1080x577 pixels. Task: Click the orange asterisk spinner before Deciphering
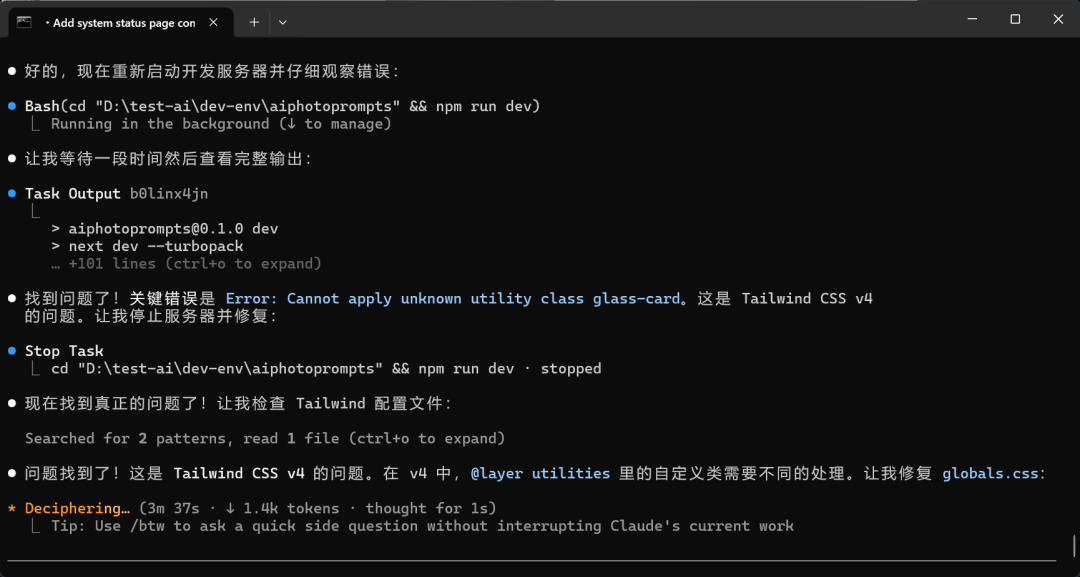point(12,509)
